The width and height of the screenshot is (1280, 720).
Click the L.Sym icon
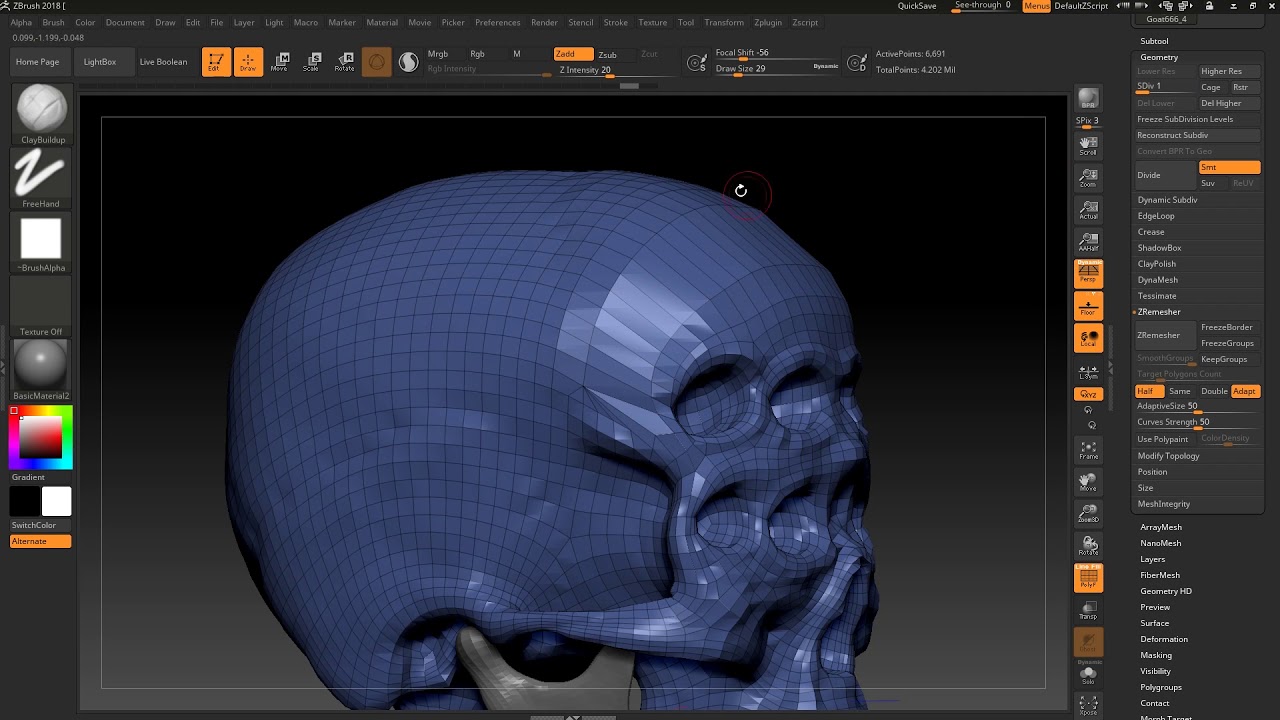click(1088, 372)
